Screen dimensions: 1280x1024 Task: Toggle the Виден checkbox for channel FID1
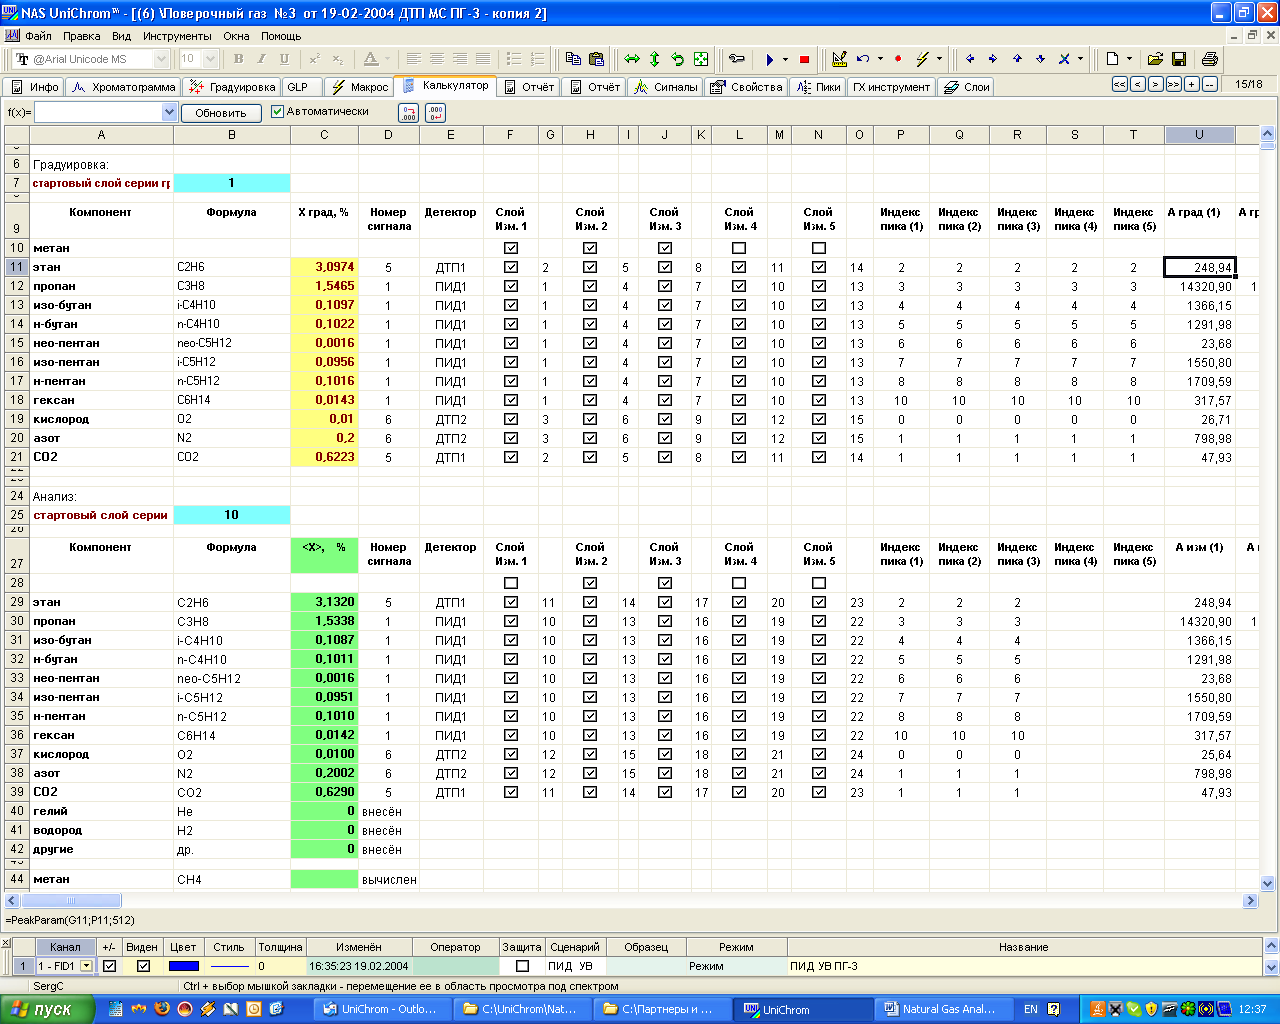[143, 966]
